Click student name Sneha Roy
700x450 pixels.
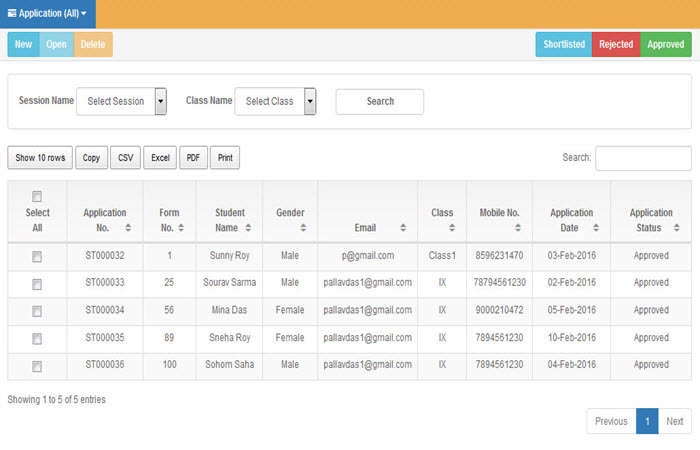[x=229, y=338]
